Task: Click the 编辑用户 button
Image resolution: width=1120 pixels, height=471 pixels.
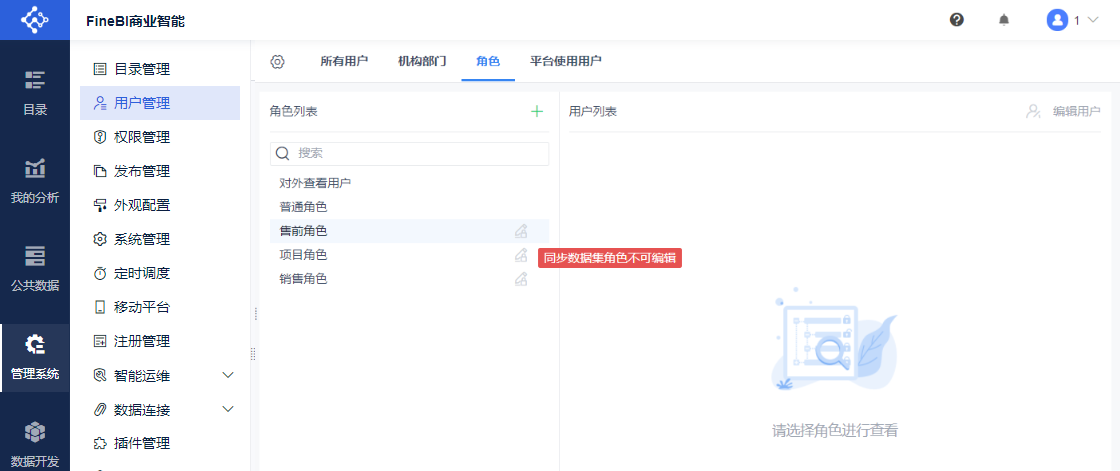Action: point(1064,111)
